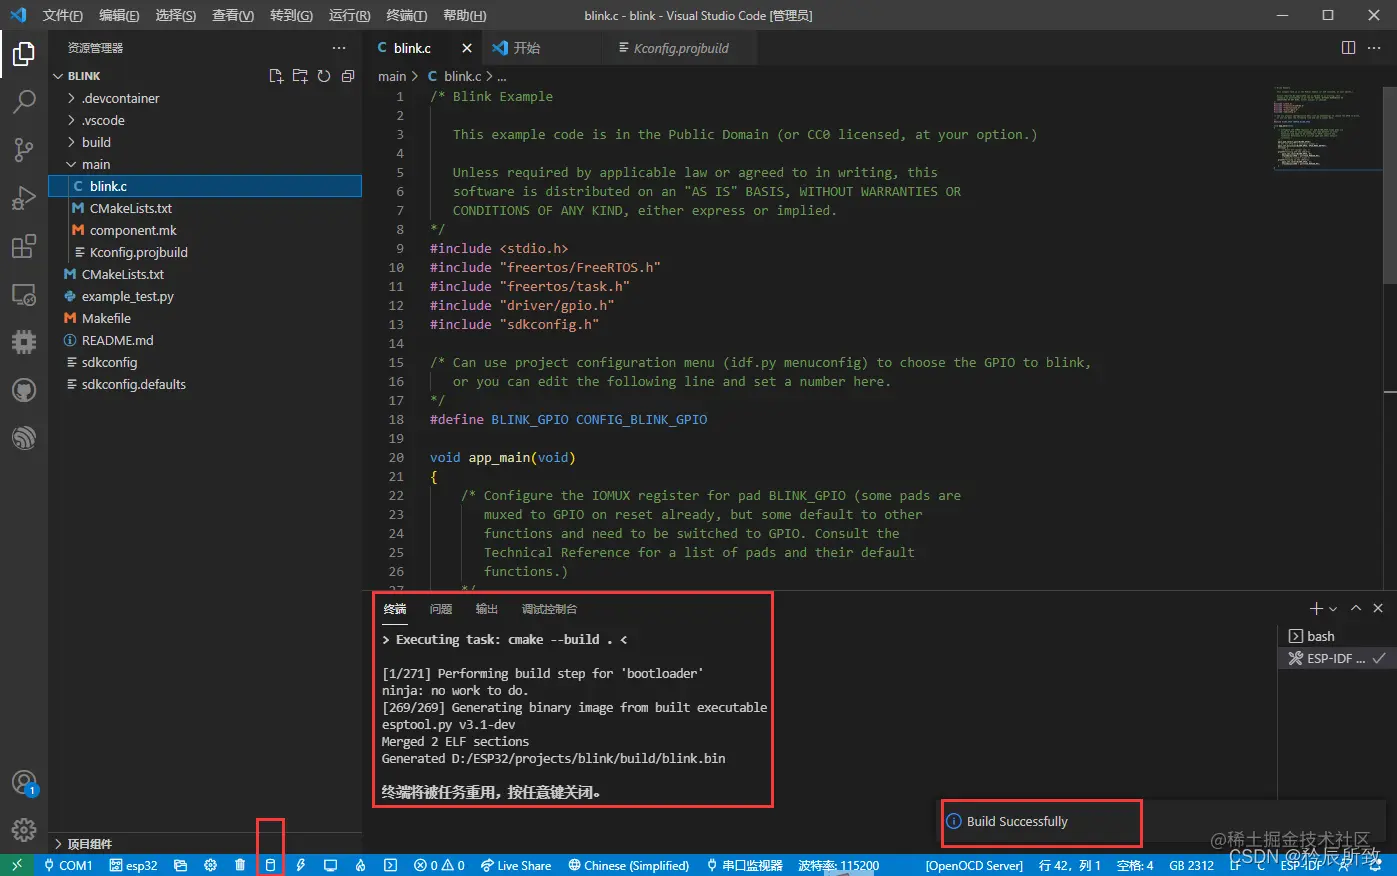Refresh the BLINK explorer
Image resolution: width=1397 pixels, height=876 pixels.
coord(324,76)
